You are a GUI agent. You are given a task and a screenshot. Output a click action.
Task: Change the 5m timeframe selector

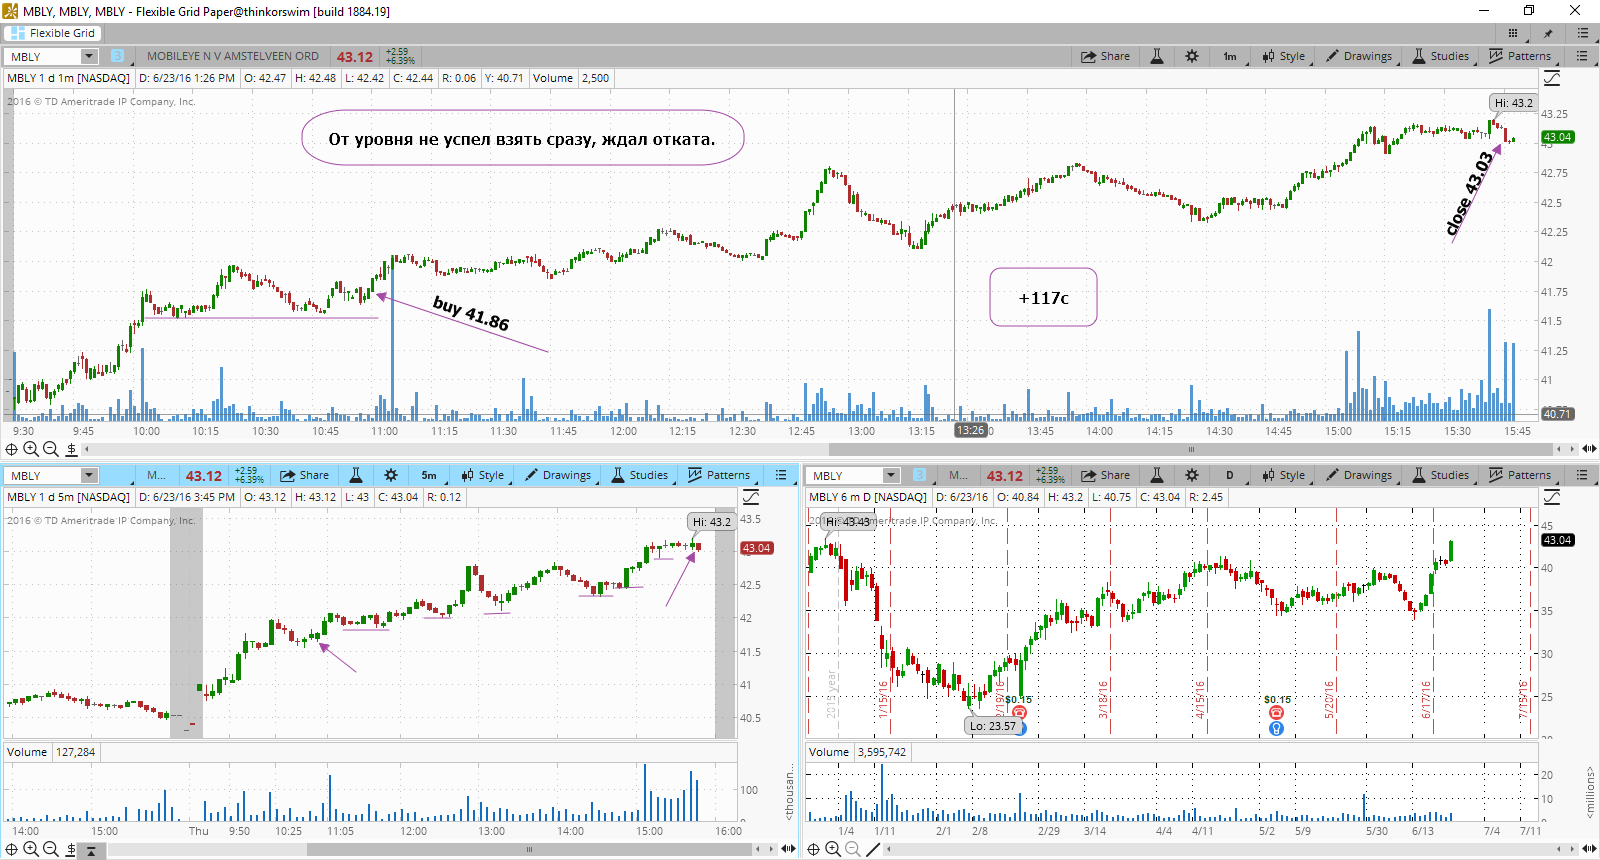429,475
